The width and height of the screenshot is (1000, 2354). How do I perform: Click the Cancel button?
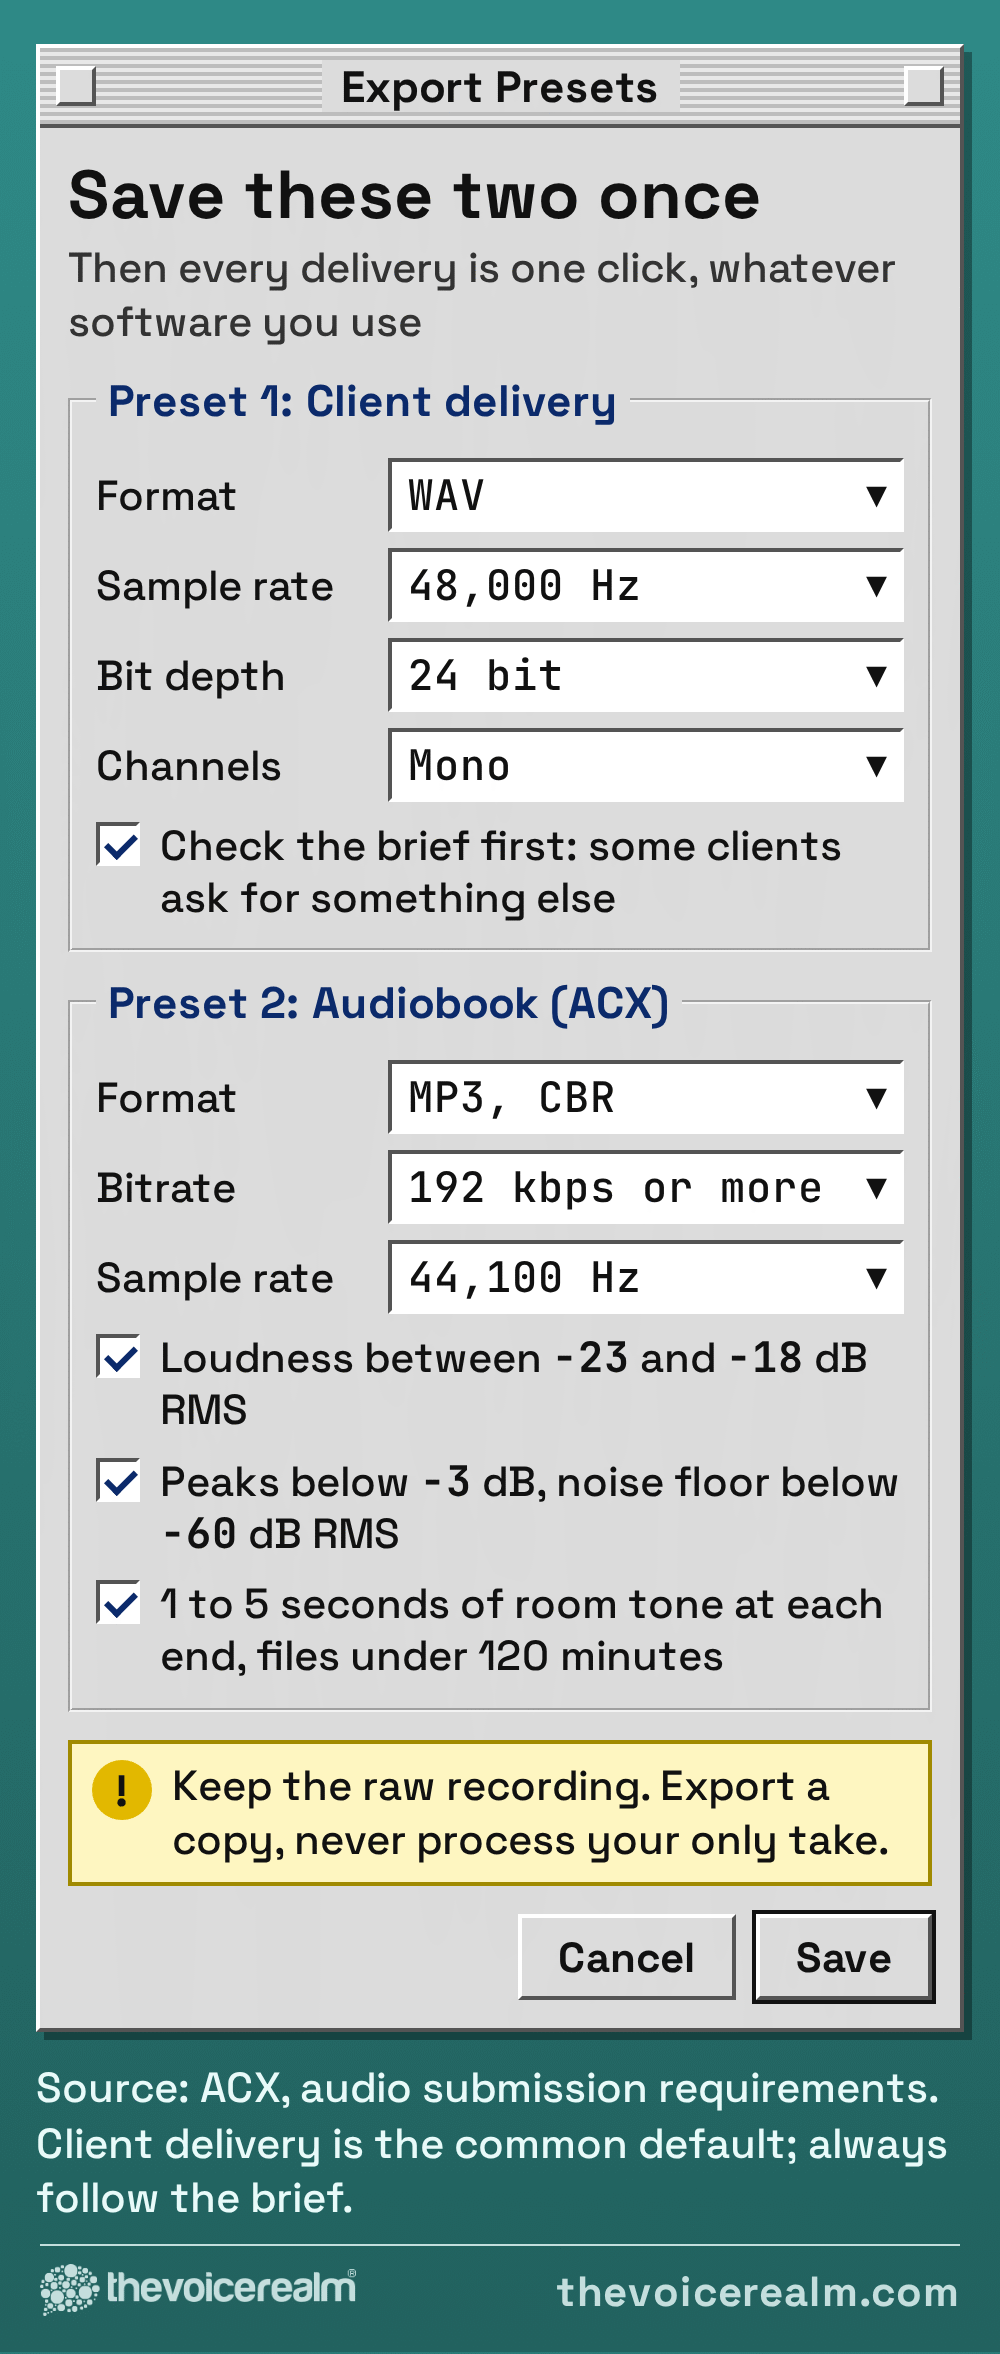tap(627, 1957)
